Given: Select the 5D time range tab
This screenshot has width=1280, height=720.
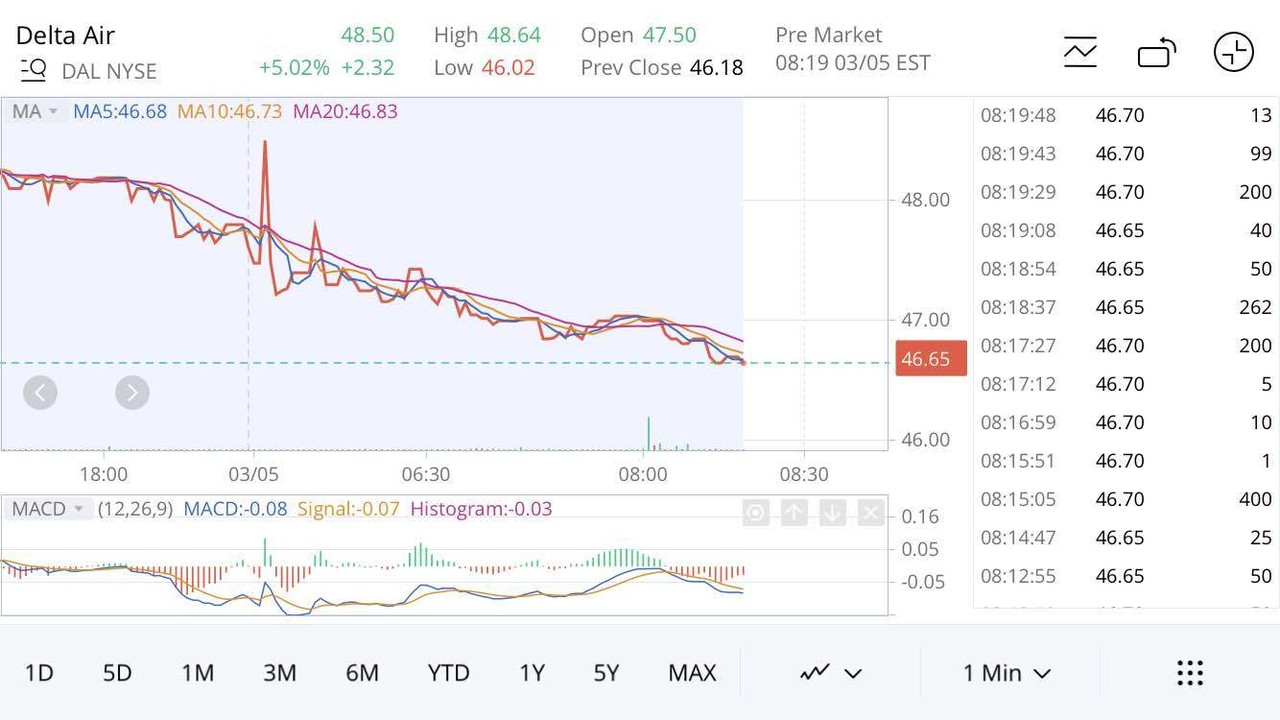Looking at the screenshot, I should (x=117, y=673).
